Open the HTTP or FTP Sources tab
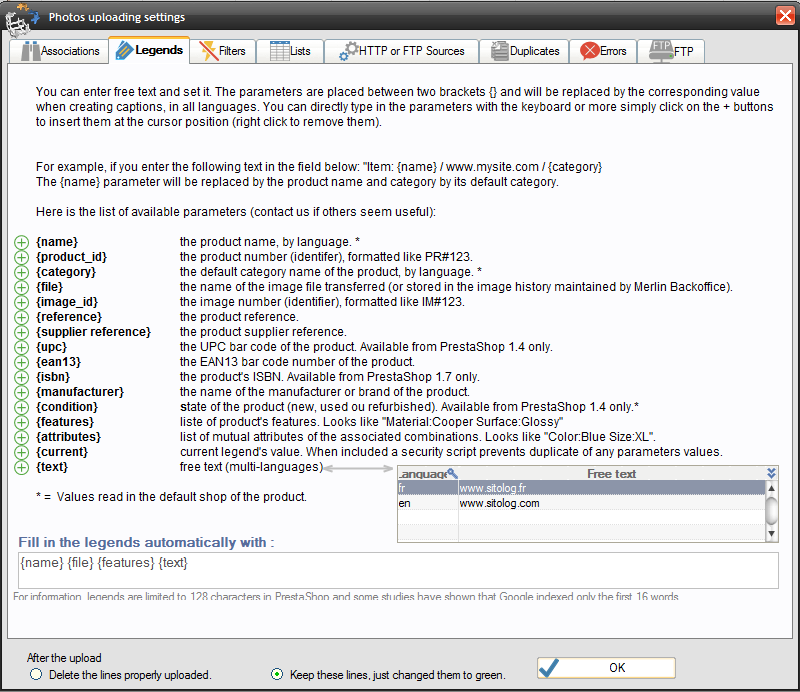This screenshot has width=800, height=692. [x=402, y=51]
